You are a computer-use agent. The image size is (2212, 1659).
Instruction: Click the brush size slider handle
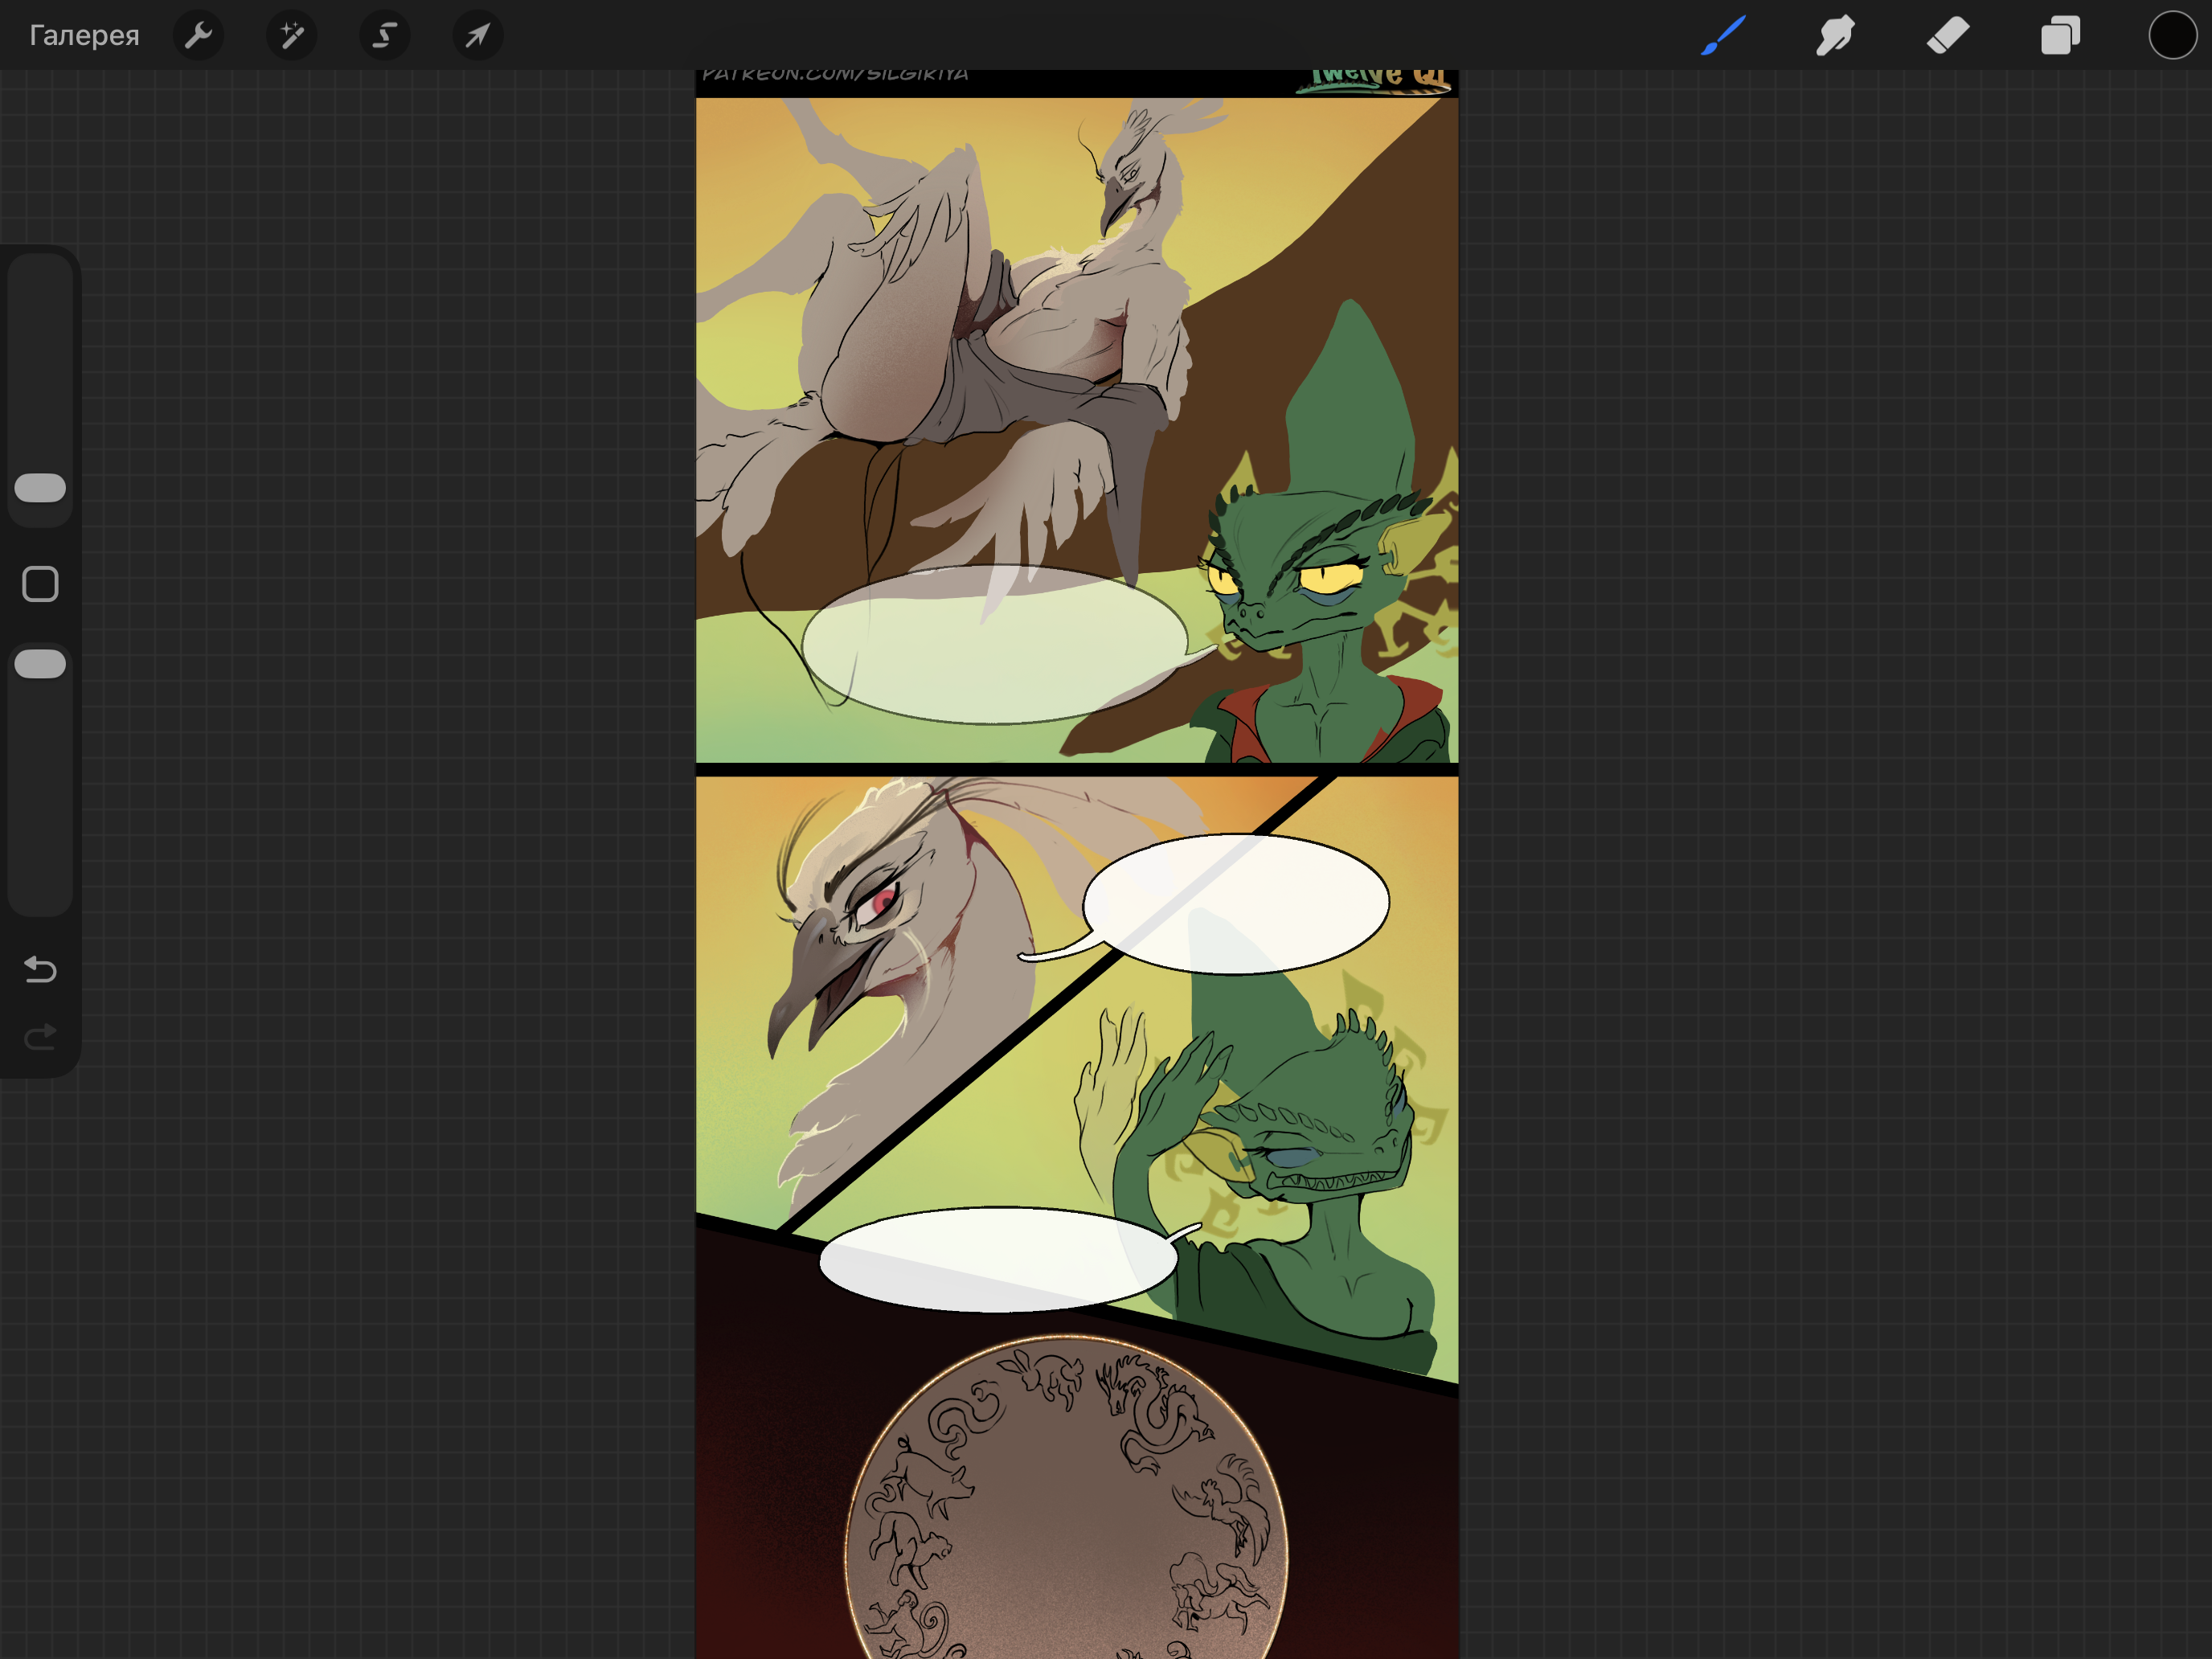point(40,488)
